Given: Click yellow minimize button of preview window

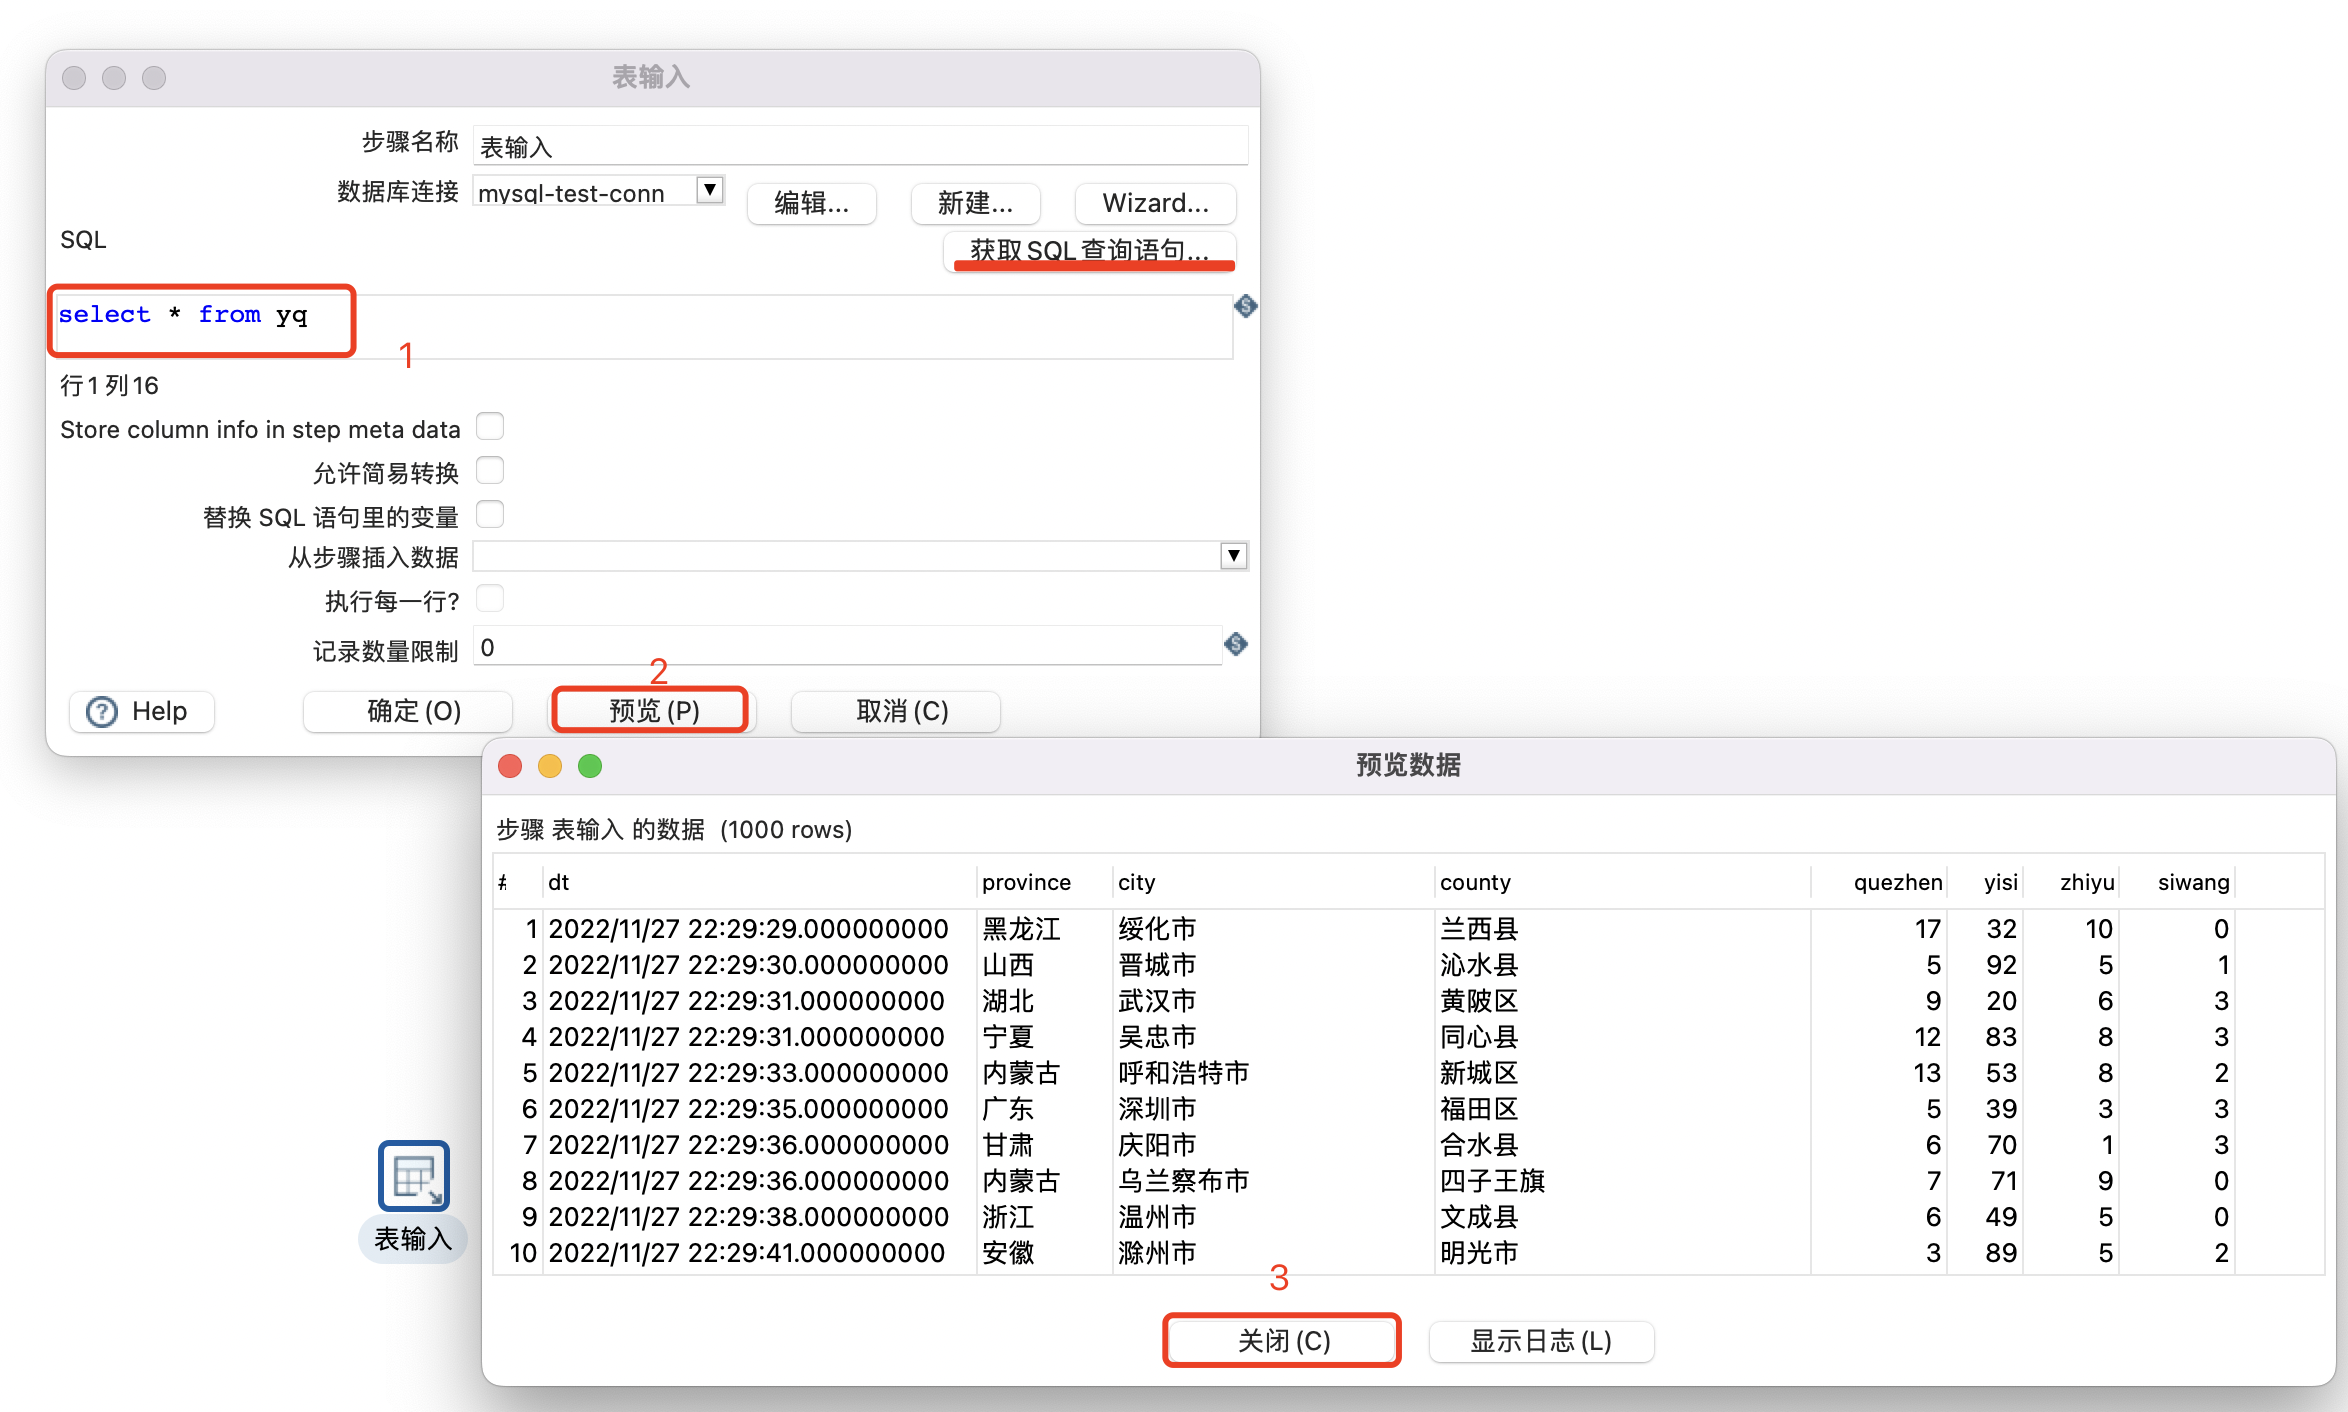Looking at the screenshot, I should coord(550,766).
